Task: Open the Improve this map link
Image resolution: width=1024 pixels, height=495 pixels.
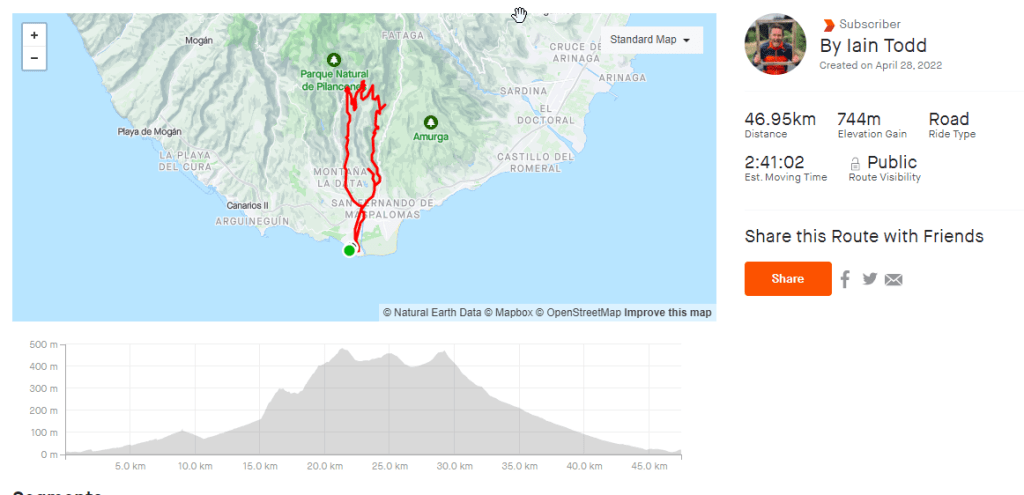Action: [668, 313]
